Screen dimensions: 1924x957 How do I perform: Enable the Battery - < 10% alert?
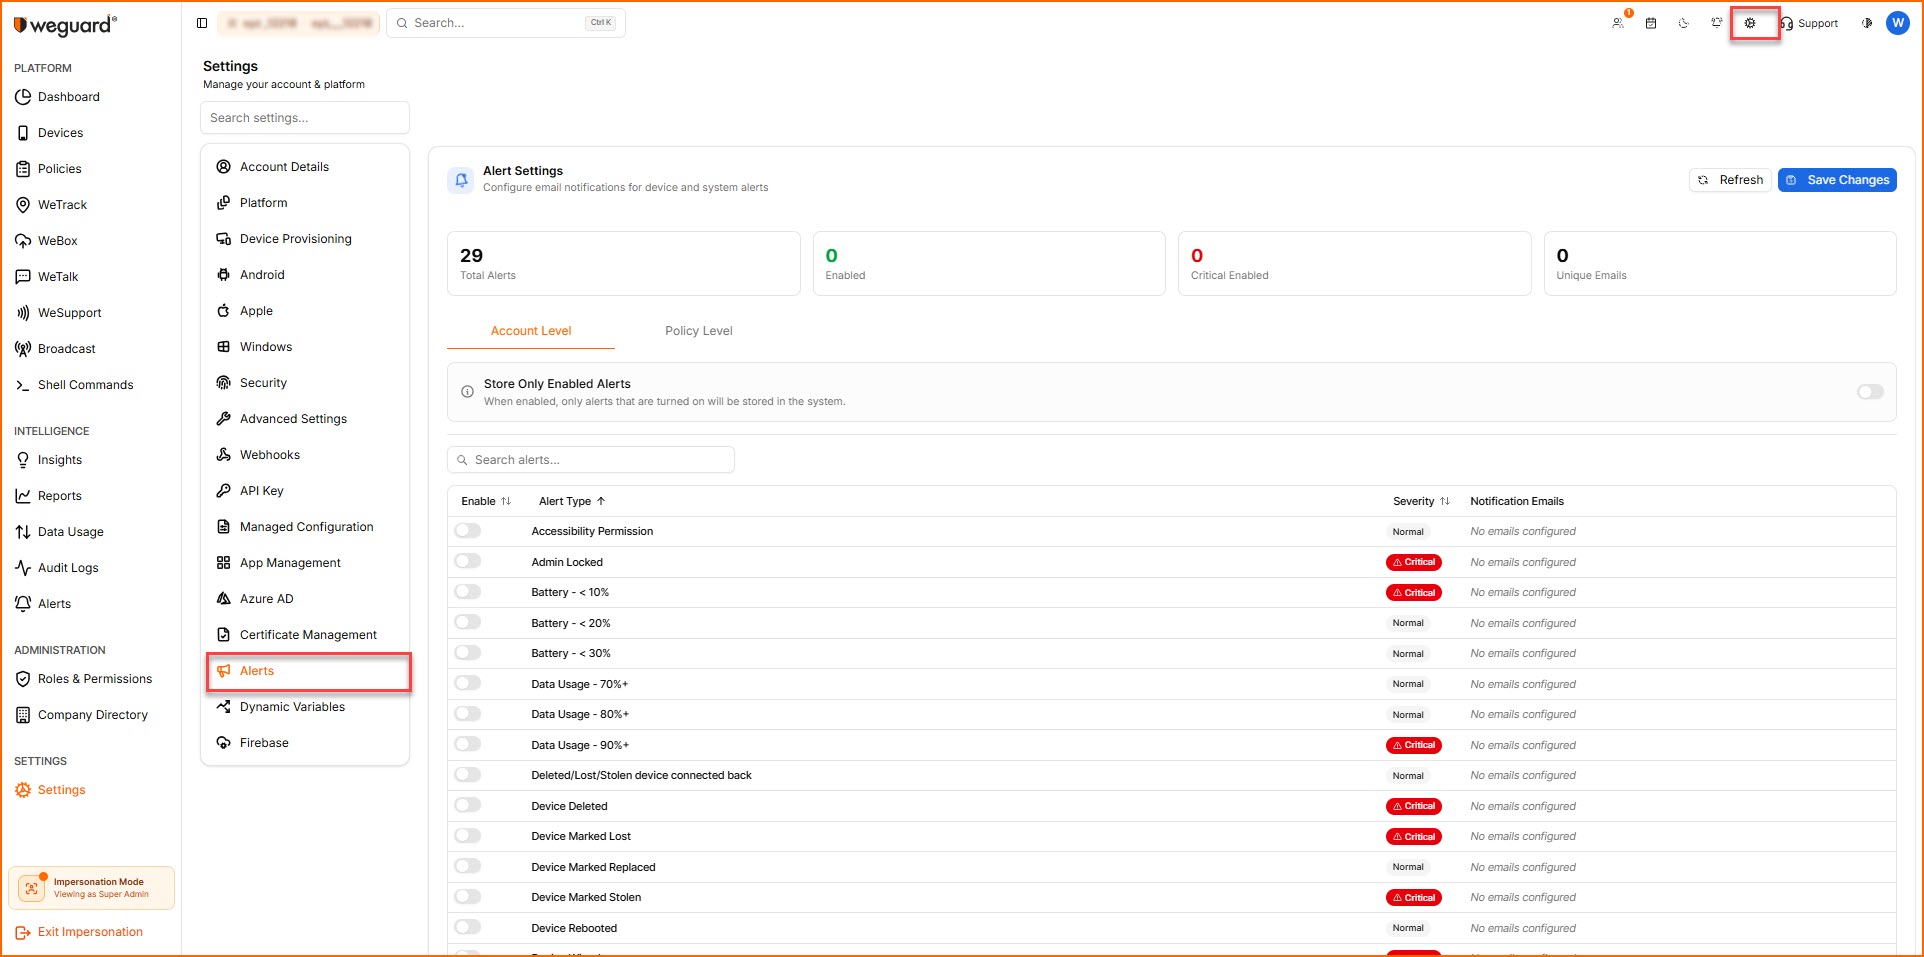click(x=468, y=592)
